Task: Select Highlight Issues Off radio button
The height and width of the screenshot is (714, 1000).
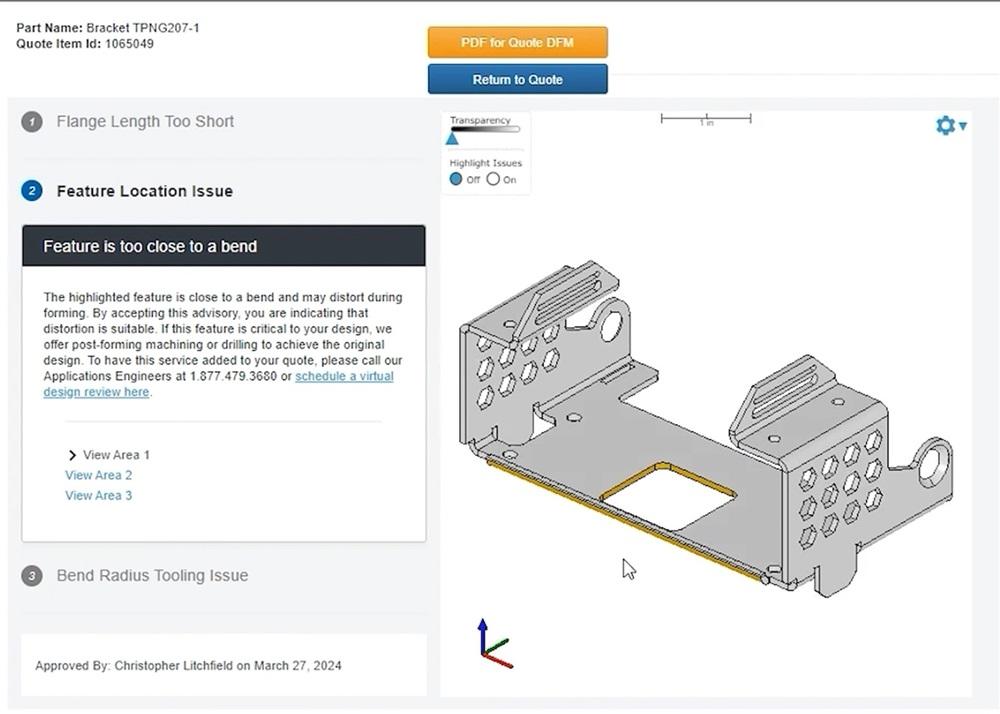Action: coord(455,179)
